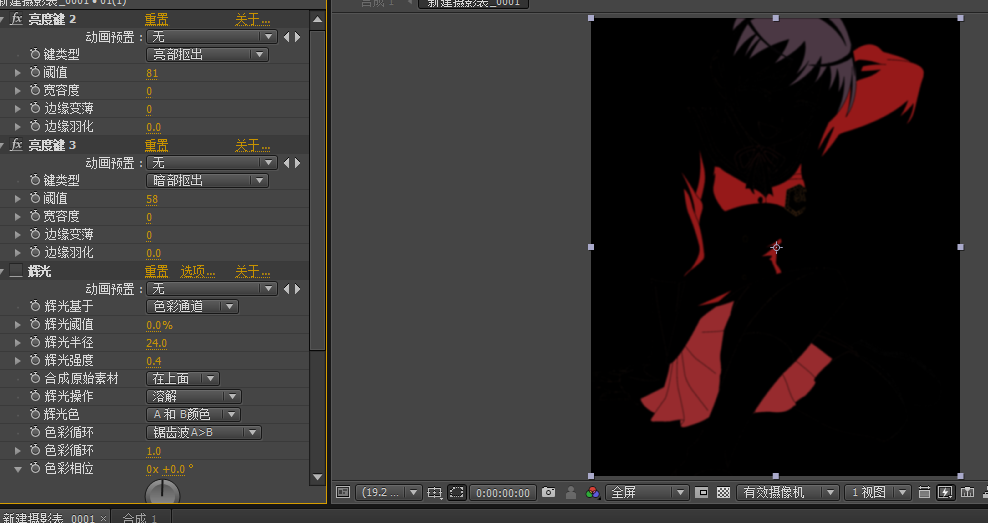This screenshot has width=988, height=523.
Task: Select the 新建摄影表_0001 timeline tab
Action: [x=48, y=517]
